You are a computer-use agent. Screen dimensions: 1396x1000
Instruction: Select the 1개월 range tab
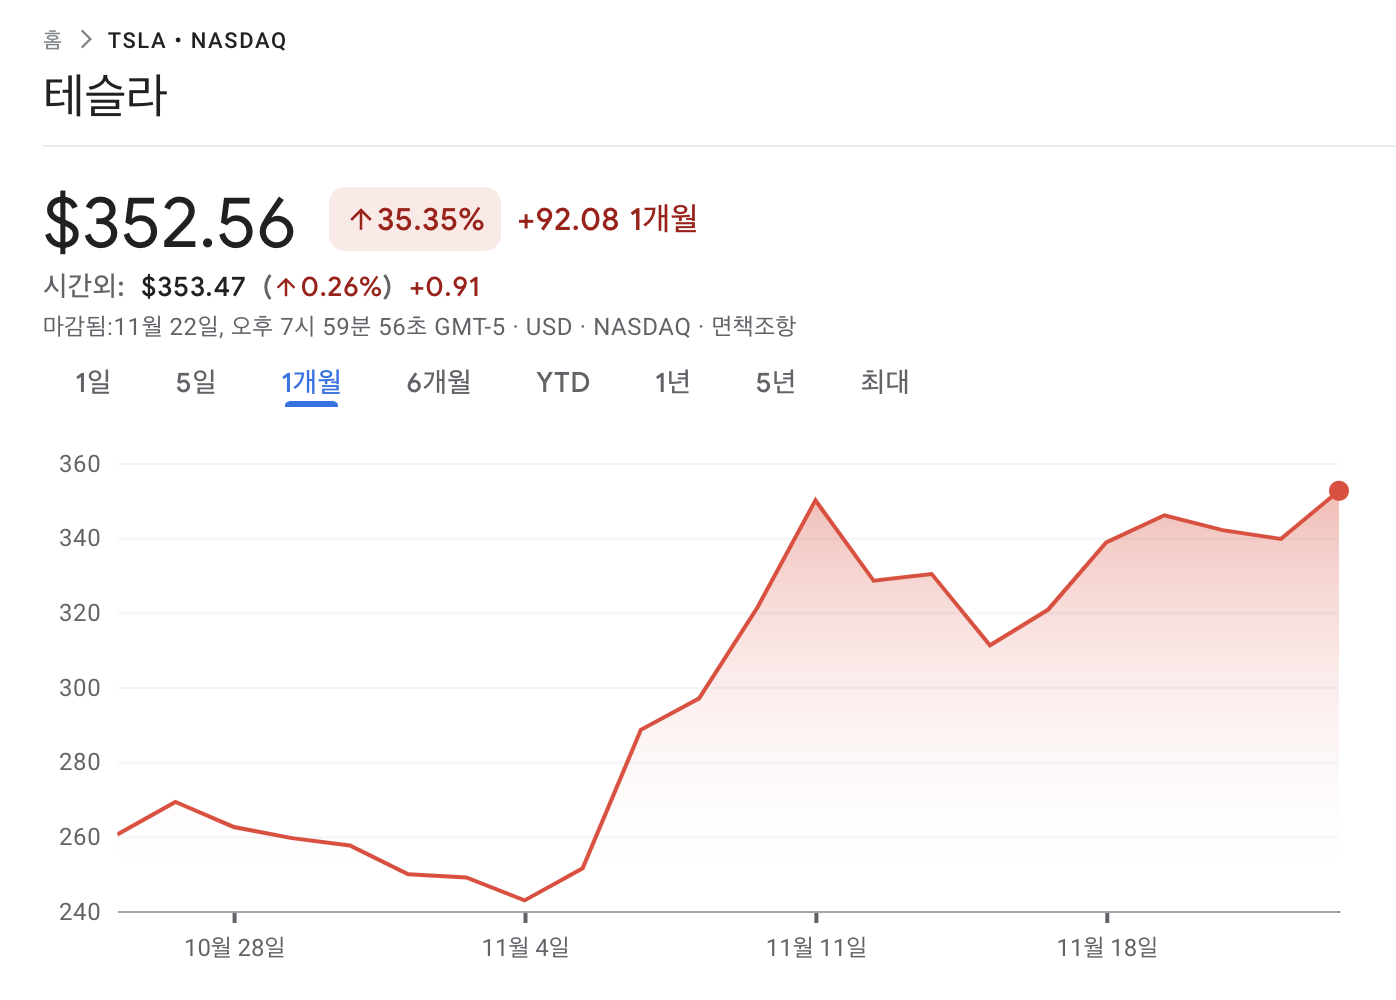(x=311, y=382)
